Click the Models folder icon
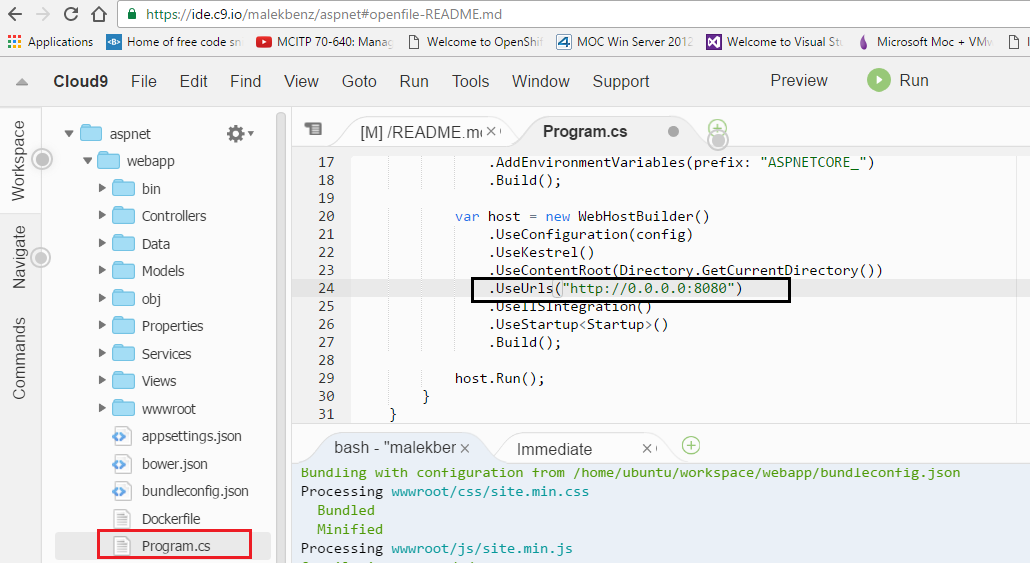This screenshot has height=563, width=1030. click(x=123, y=271)
